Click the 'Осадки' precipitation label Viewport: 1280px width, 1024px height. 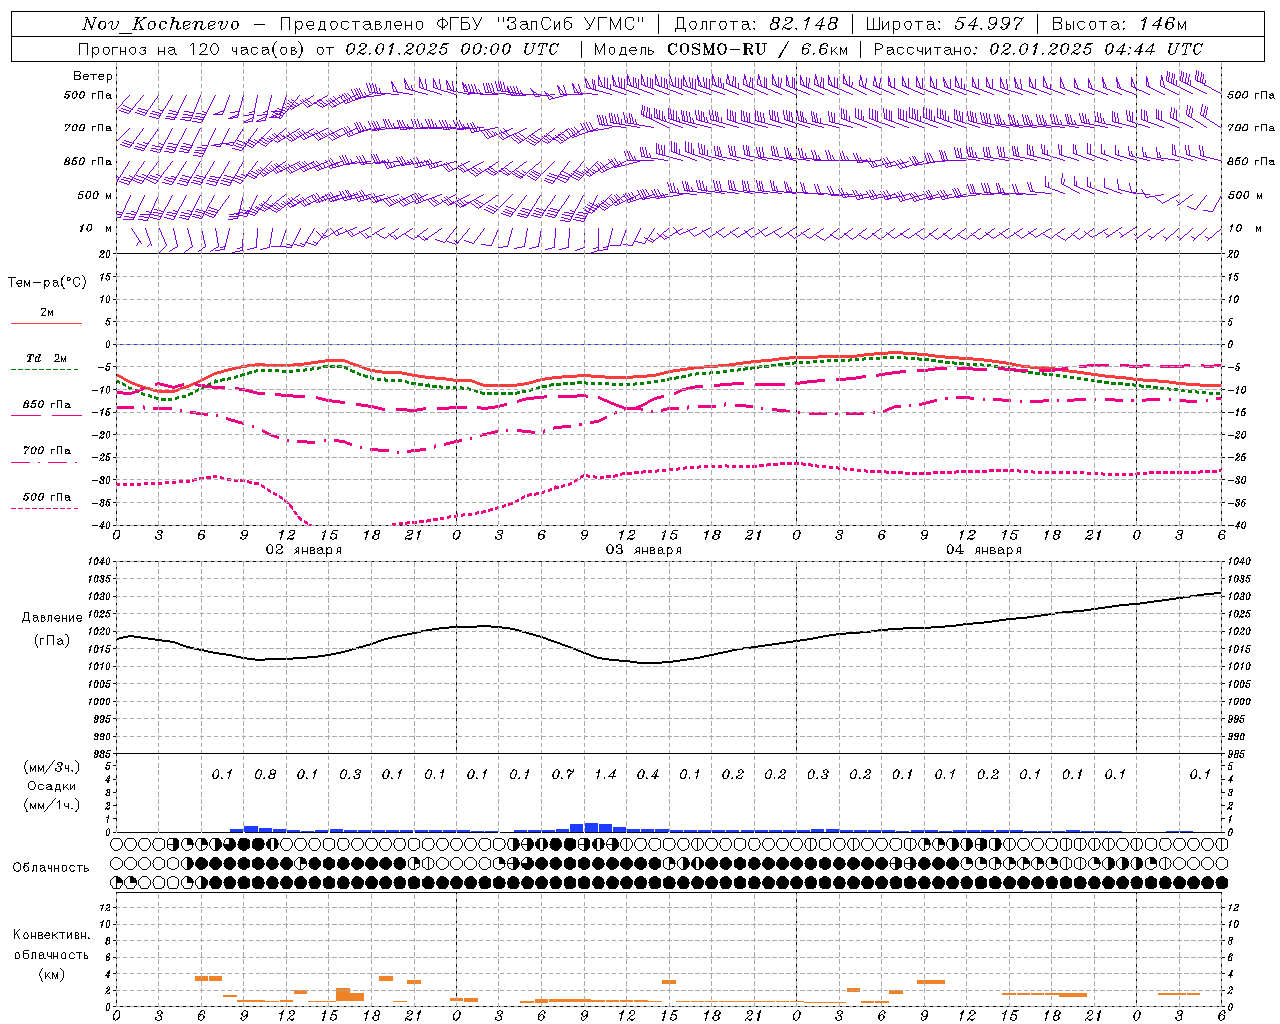tap(52, 786)
